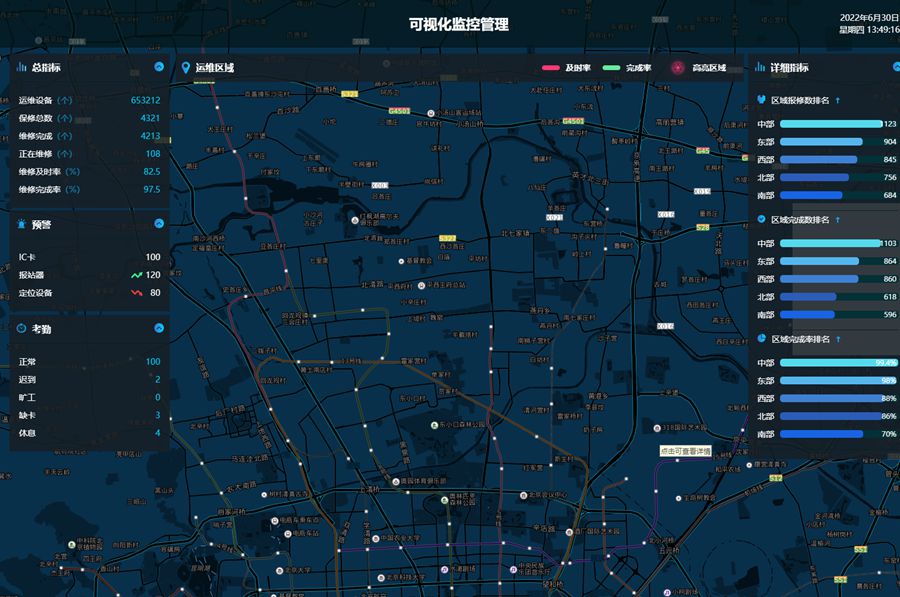This screenshot has height=597, width=900.
Task: Select the 中部 bar in 区域报修数排名
Action: click(830, 124)
